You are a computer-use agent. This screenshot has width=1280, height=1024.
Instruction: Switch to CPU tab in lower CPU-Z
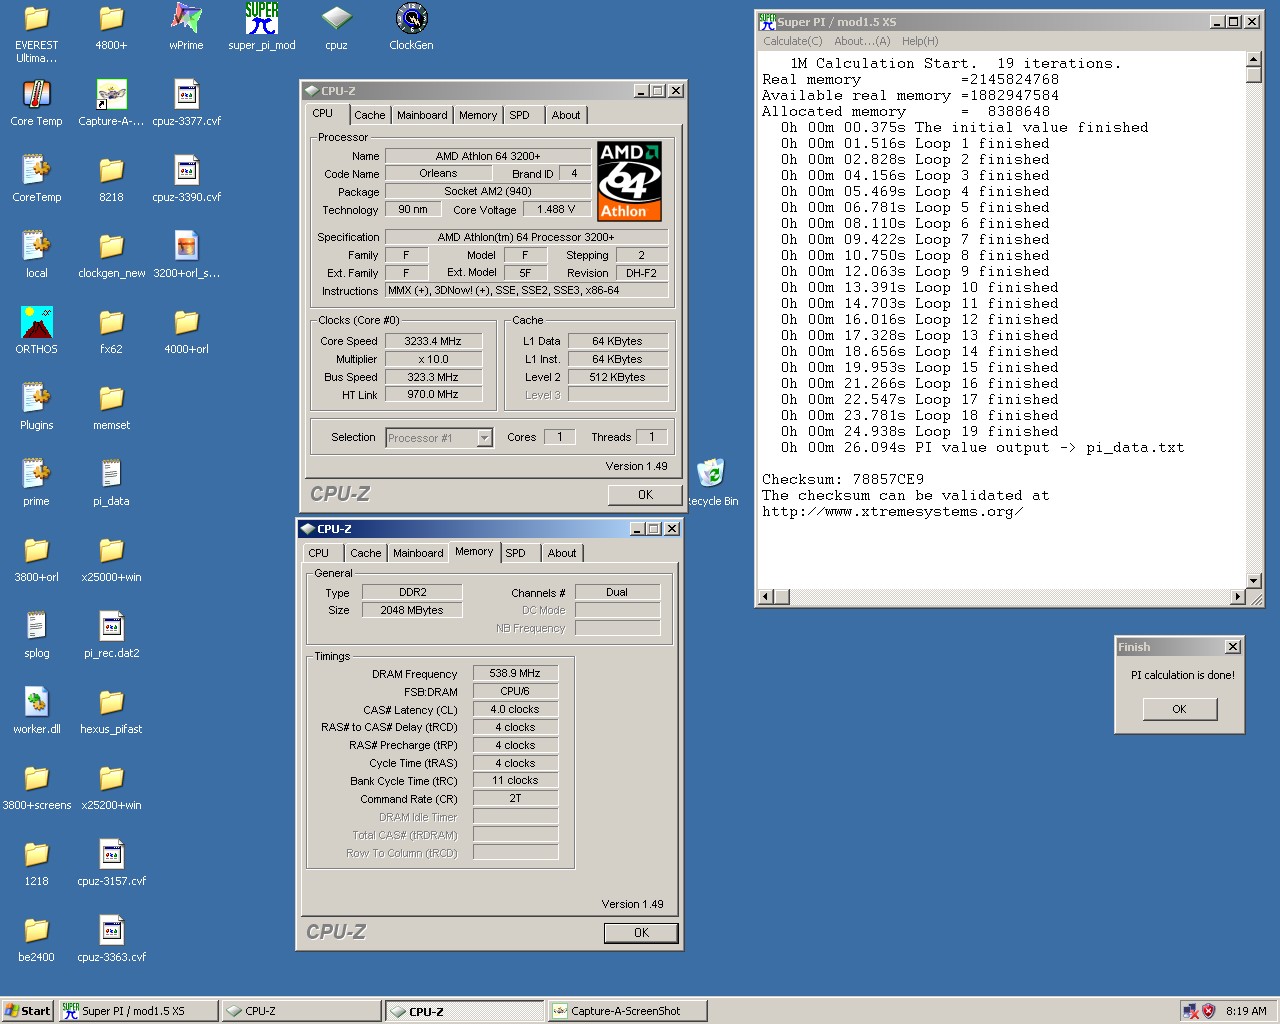[x=319, y=553]
